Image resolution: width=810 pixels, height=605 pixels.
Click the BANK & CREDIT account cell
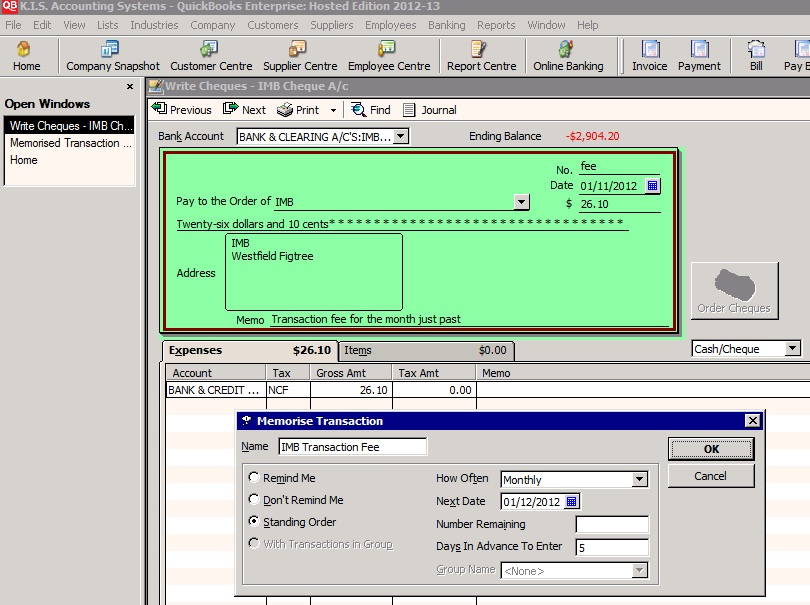pyautogui.click(x=215, y=390)
